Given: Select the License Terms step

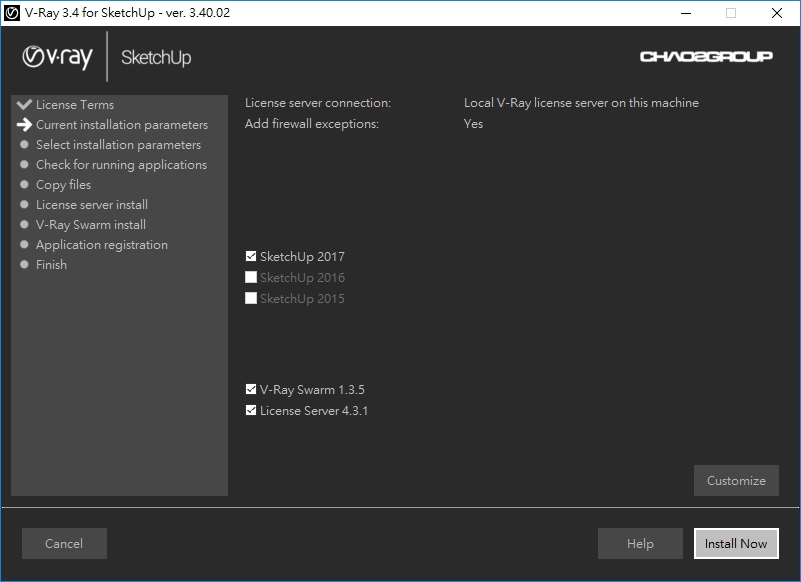Looking at the screenshot, I should [75, 105].
